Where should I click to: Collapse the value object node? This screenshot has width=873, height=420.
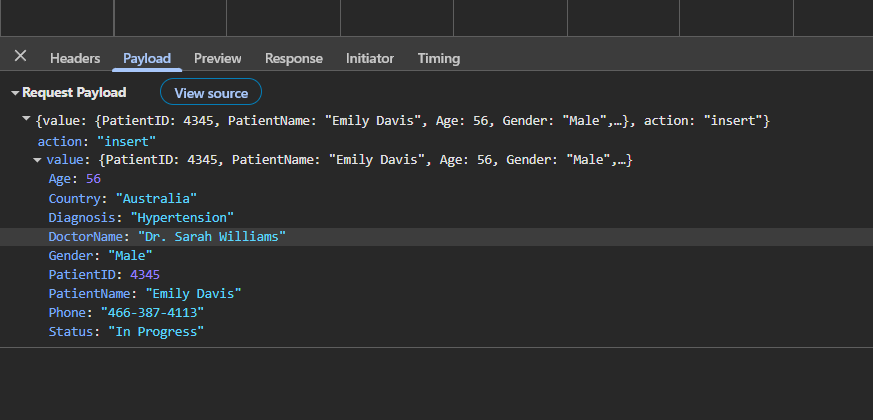click(37, 160)
